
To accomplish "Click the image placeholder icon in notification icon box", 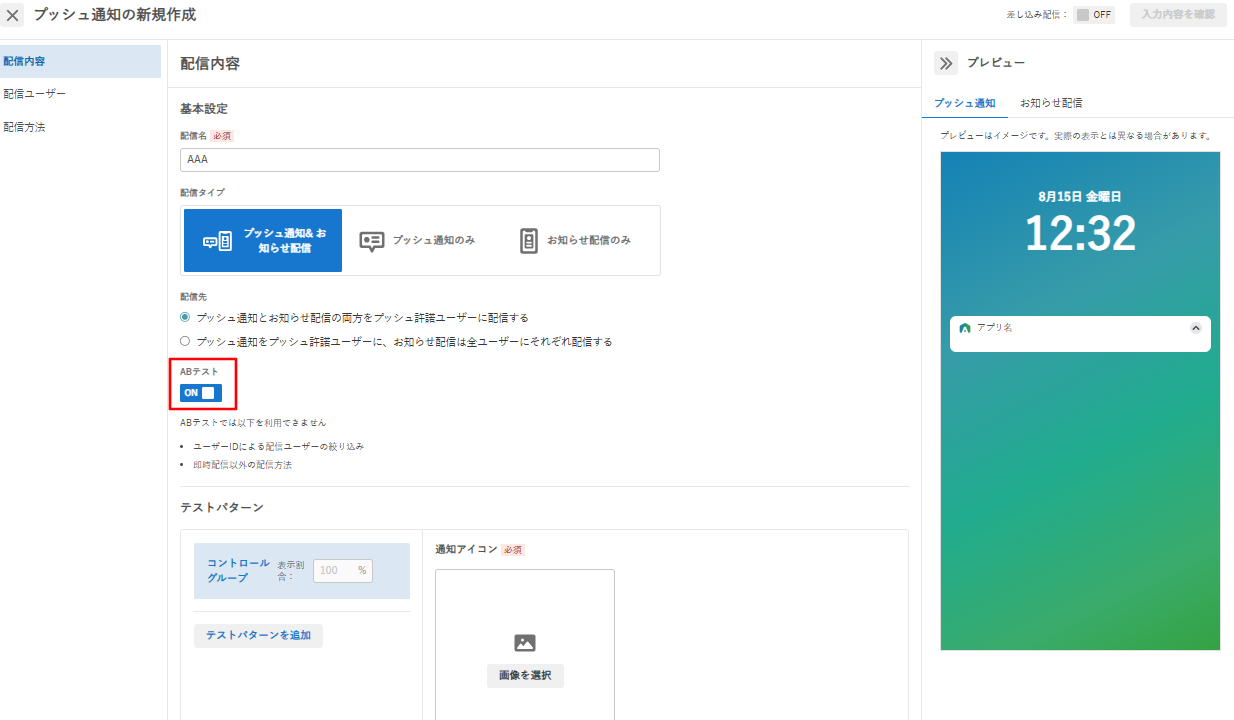I will point(525,643).
